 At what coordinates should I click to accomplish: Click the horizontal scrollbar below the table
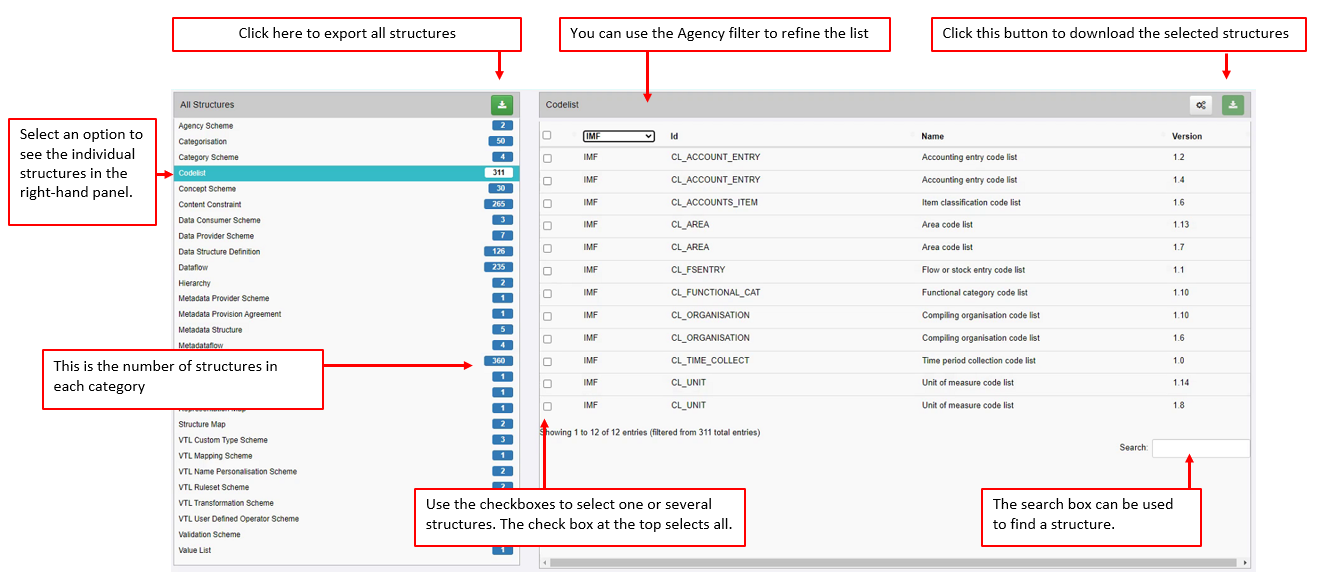890,563
